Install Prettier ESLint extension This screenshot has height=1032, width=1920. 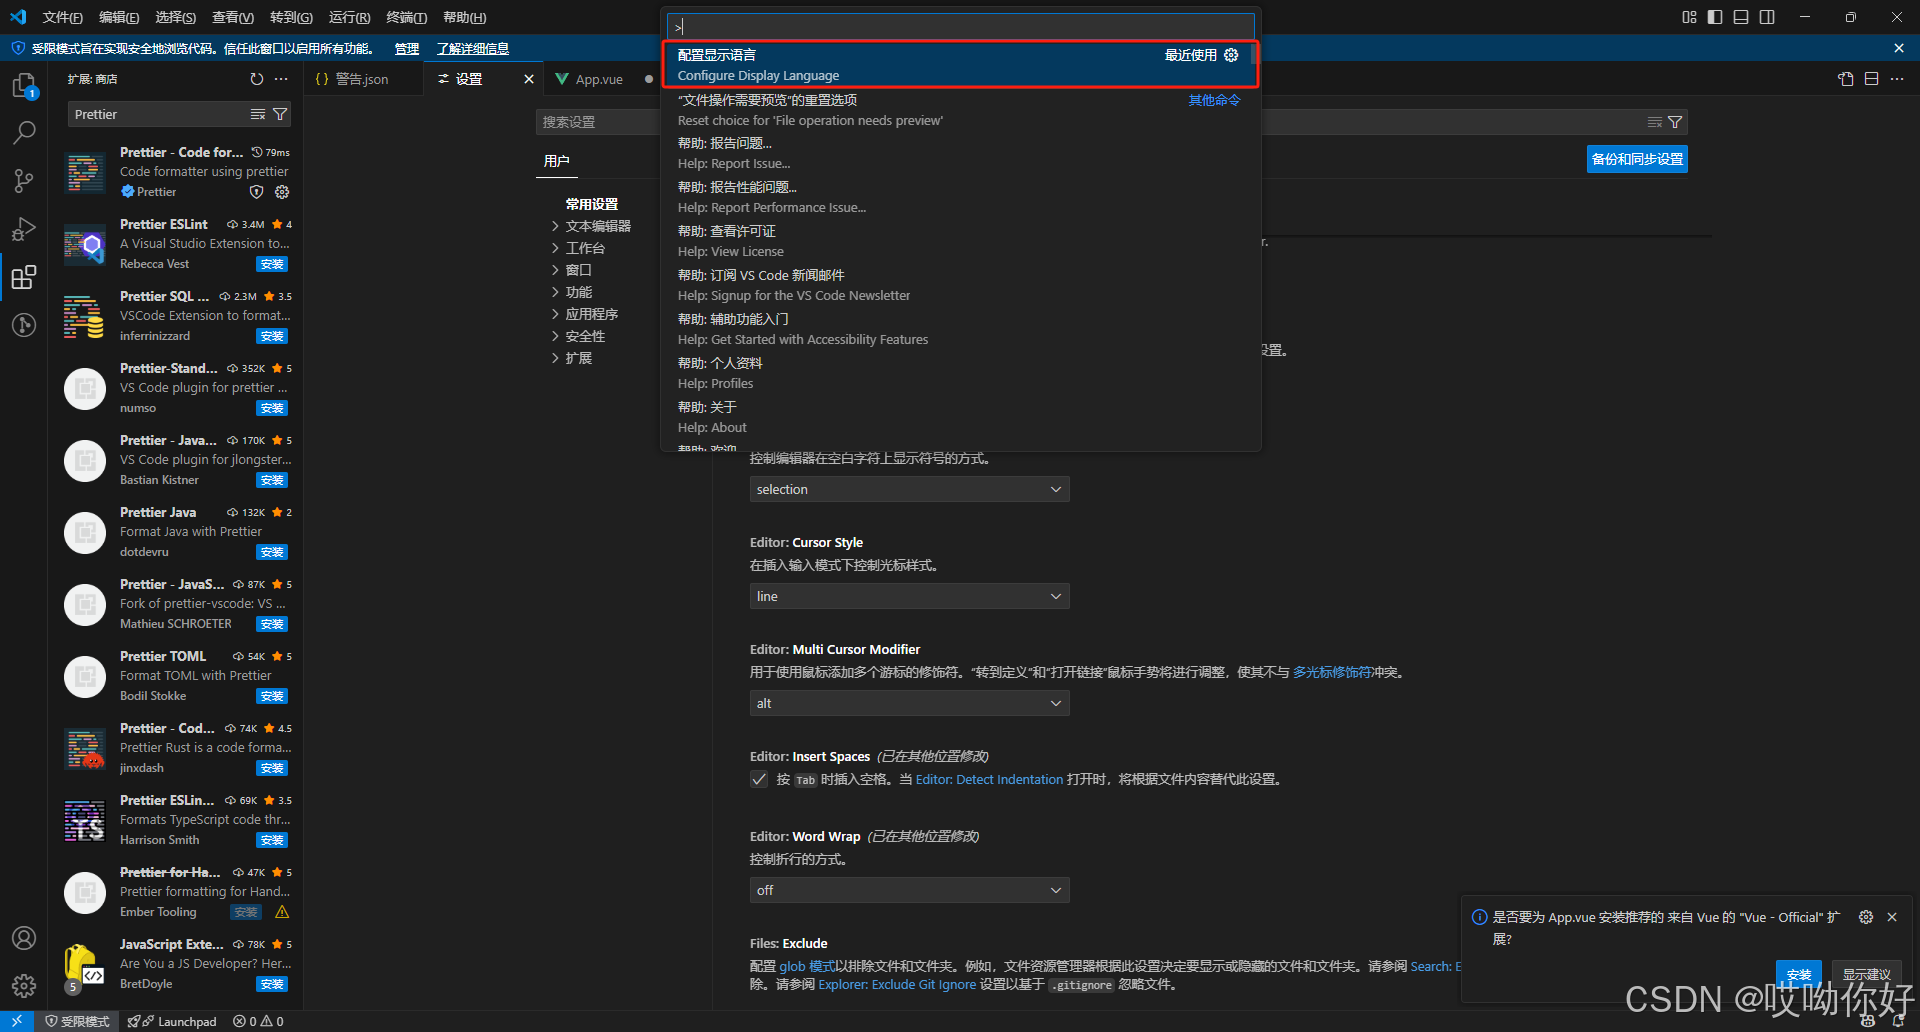click(272, 264)
